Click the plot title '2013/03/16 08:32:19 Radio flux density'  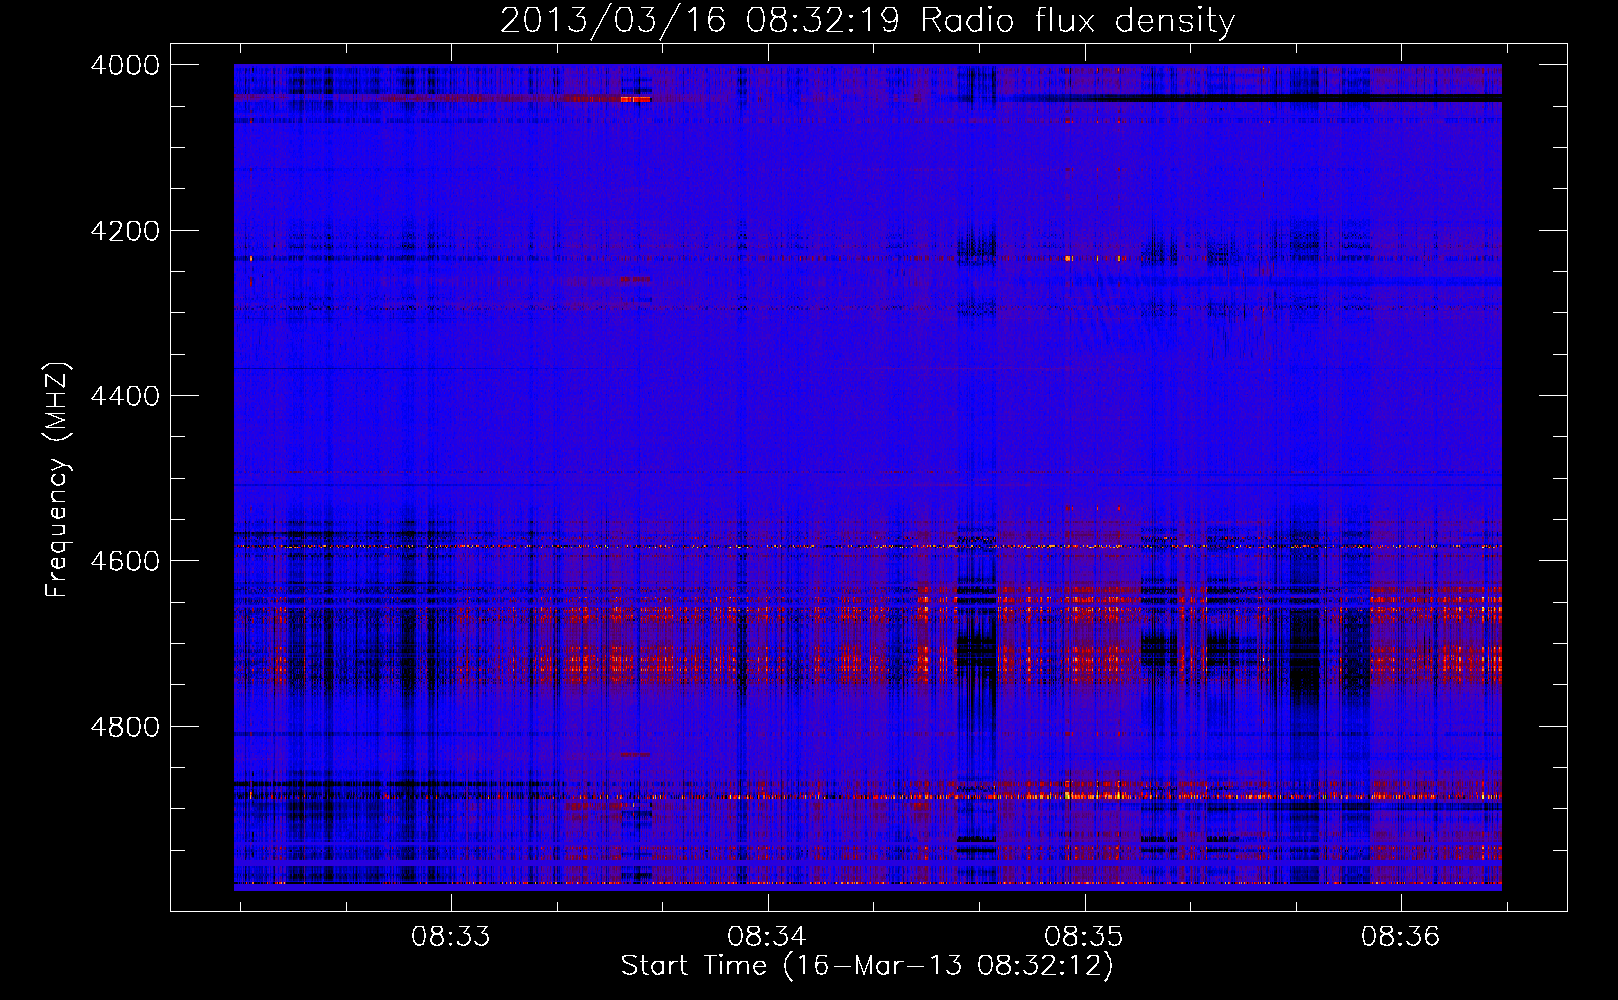[867, 21]
